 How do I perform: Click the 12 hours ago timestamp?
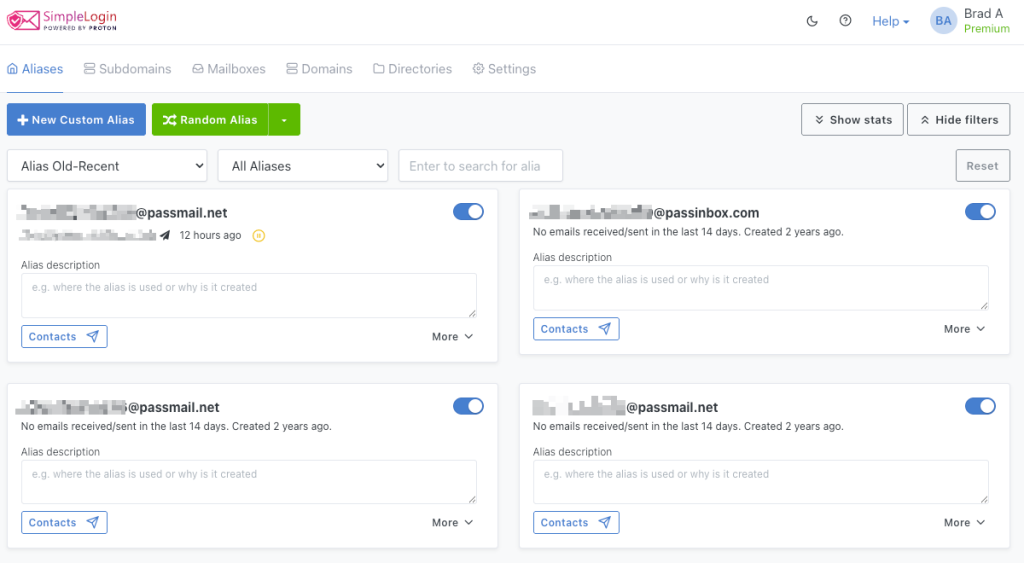210,235
